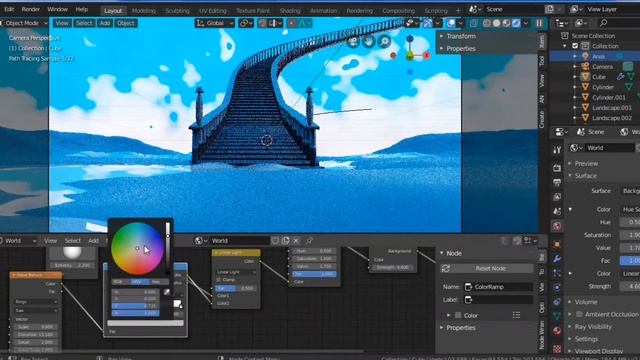Select the Area light in outliner

click(598, 56)
